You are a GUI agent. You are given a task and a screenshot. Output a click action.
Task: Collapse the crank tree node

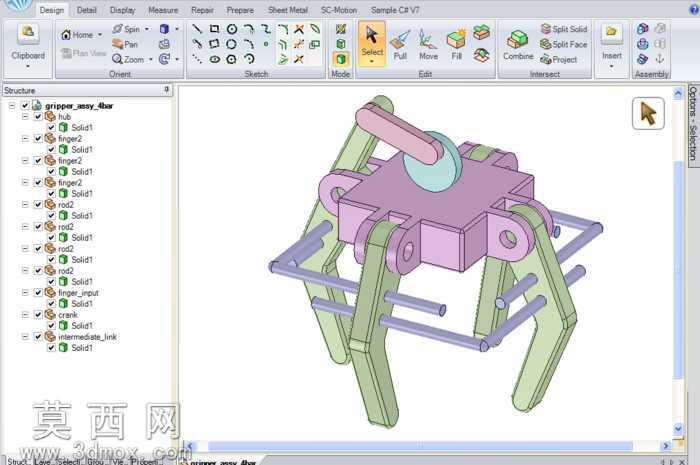(x=25, y=315)
